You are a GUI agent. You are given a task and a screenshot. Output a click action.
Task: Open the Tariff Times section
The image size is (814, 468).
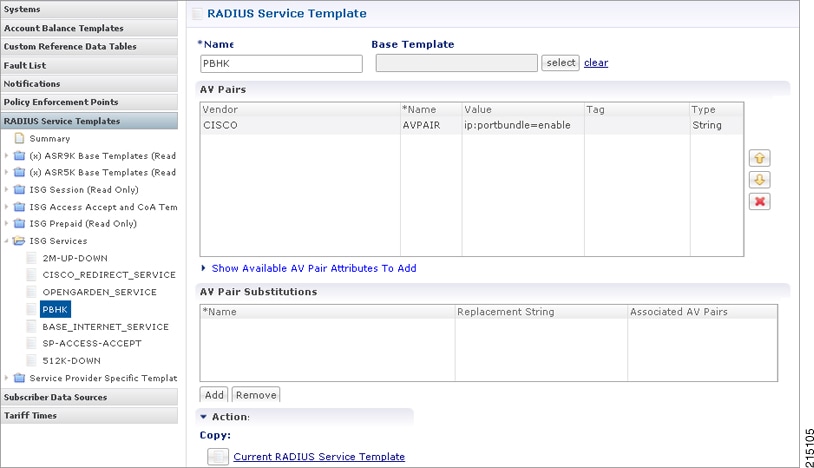coord(89,416)
